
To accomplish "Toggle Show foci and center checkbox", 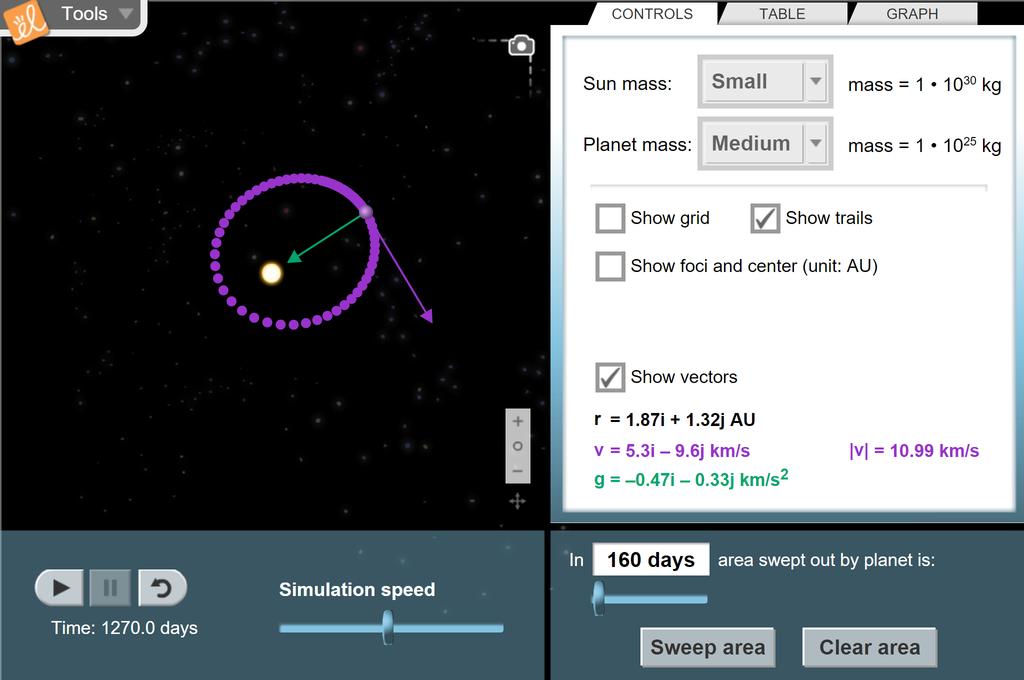I will coord(610,266).
